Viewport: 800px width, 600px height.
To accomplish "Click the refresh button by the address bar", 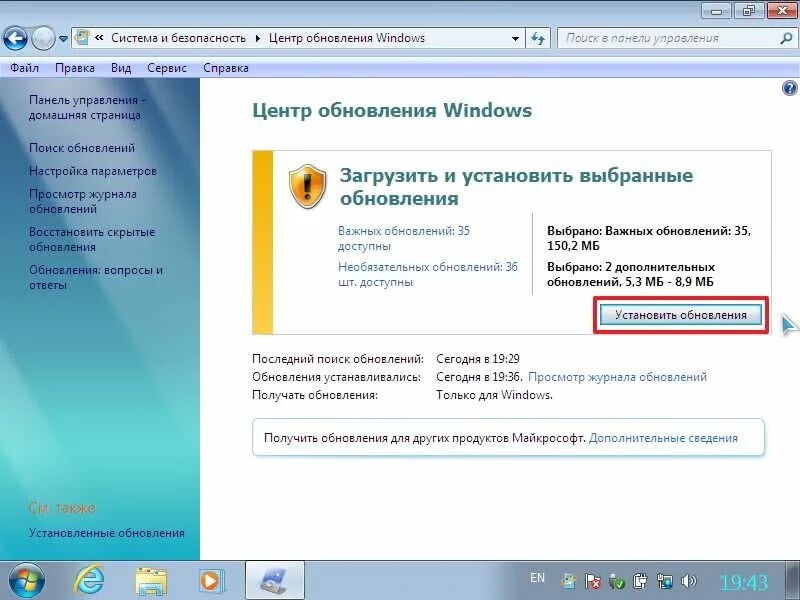I will [538, 38].
